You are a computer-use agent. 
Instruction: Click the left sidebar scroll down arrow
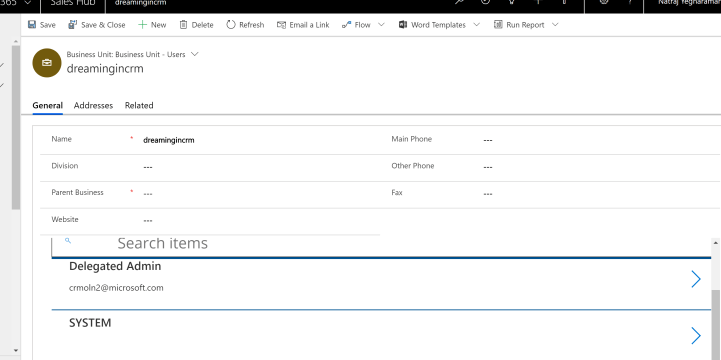pos(16,350)
